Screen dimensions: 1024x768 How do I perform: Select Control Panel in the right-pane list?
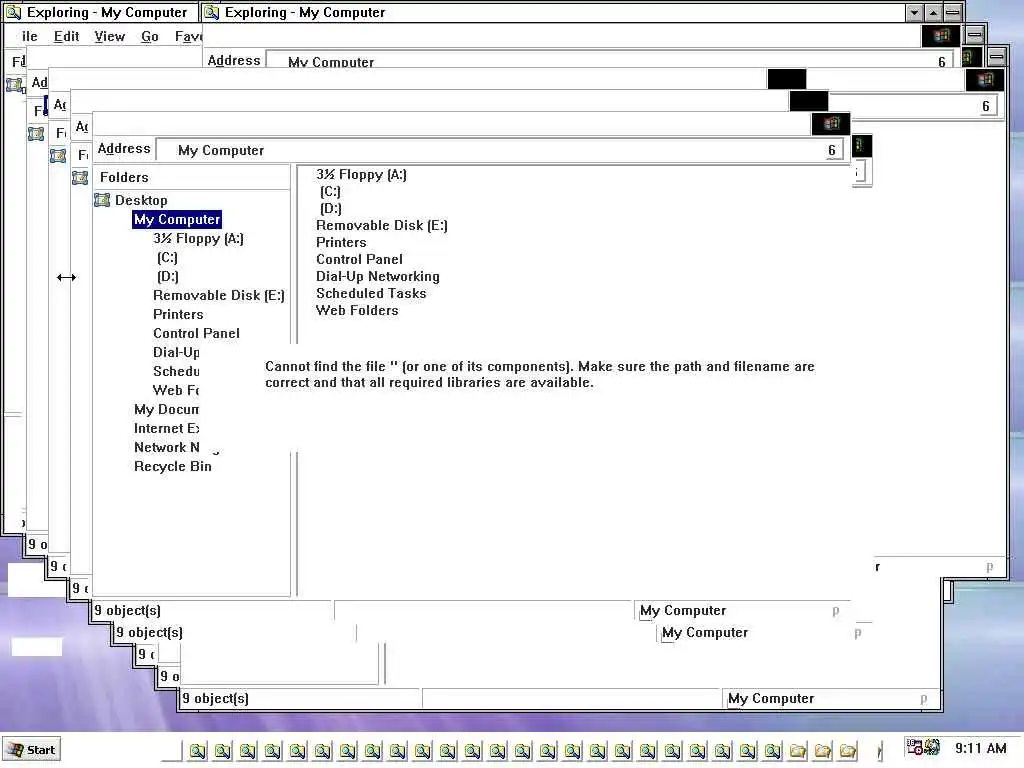point(359,259)
